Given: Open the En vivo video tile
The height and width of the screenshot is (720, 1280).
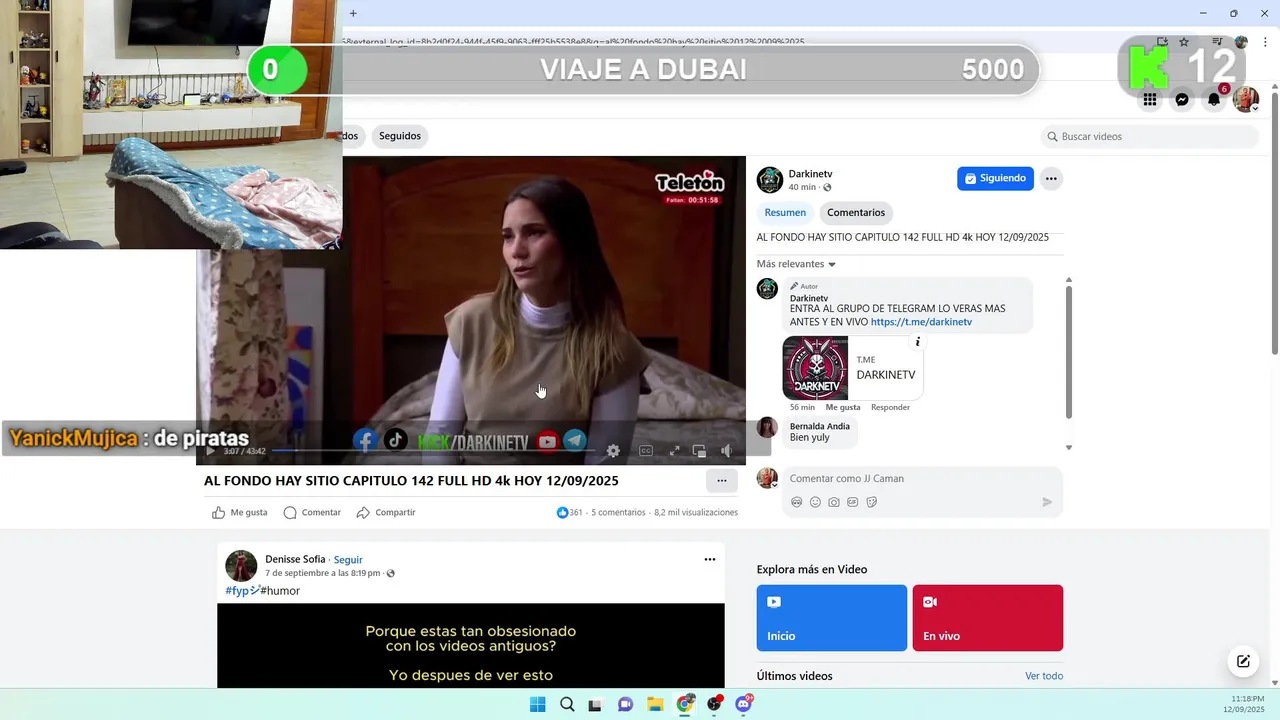Looking at the screenshot, I should tap(988, 618).
